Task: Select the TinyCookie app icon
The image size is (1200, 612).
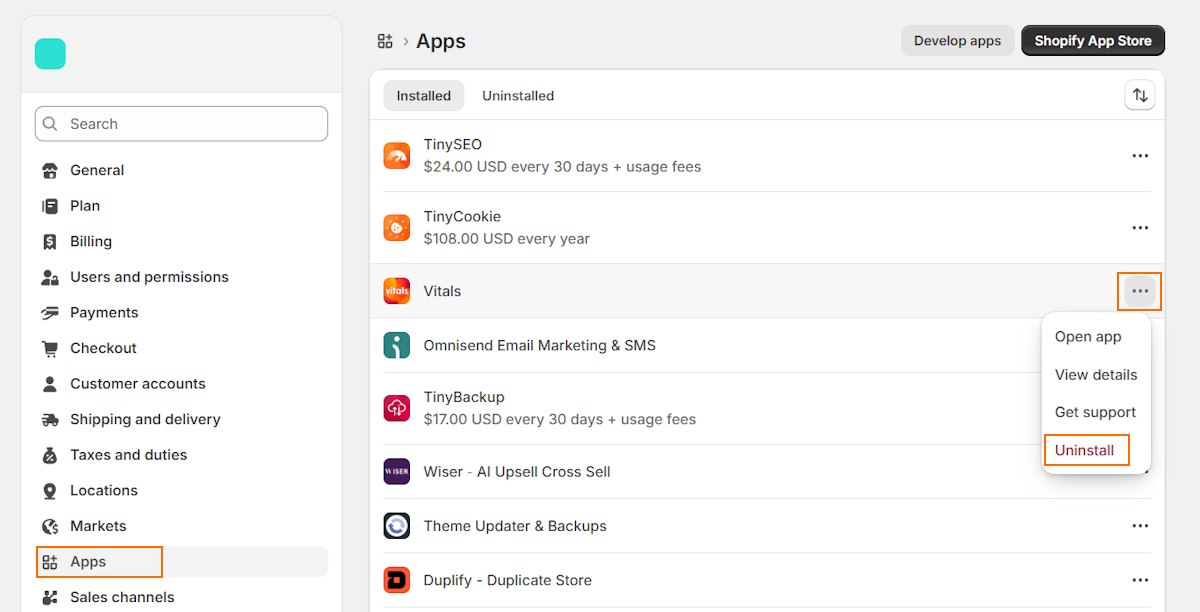Action: tap(396, 227)
